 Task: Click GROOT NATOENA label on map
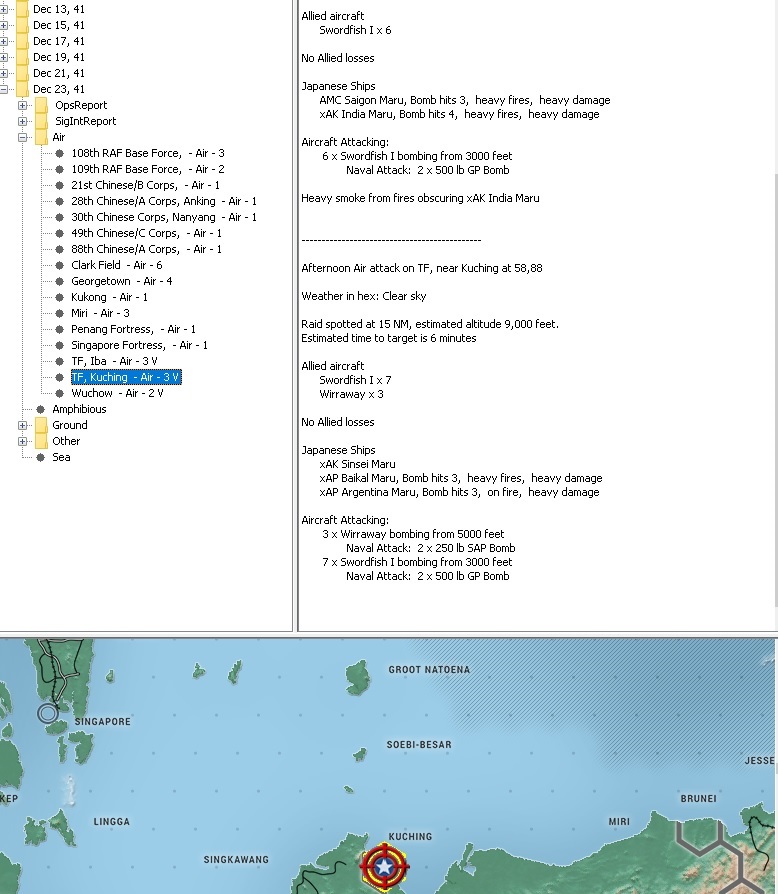[429, 670]
